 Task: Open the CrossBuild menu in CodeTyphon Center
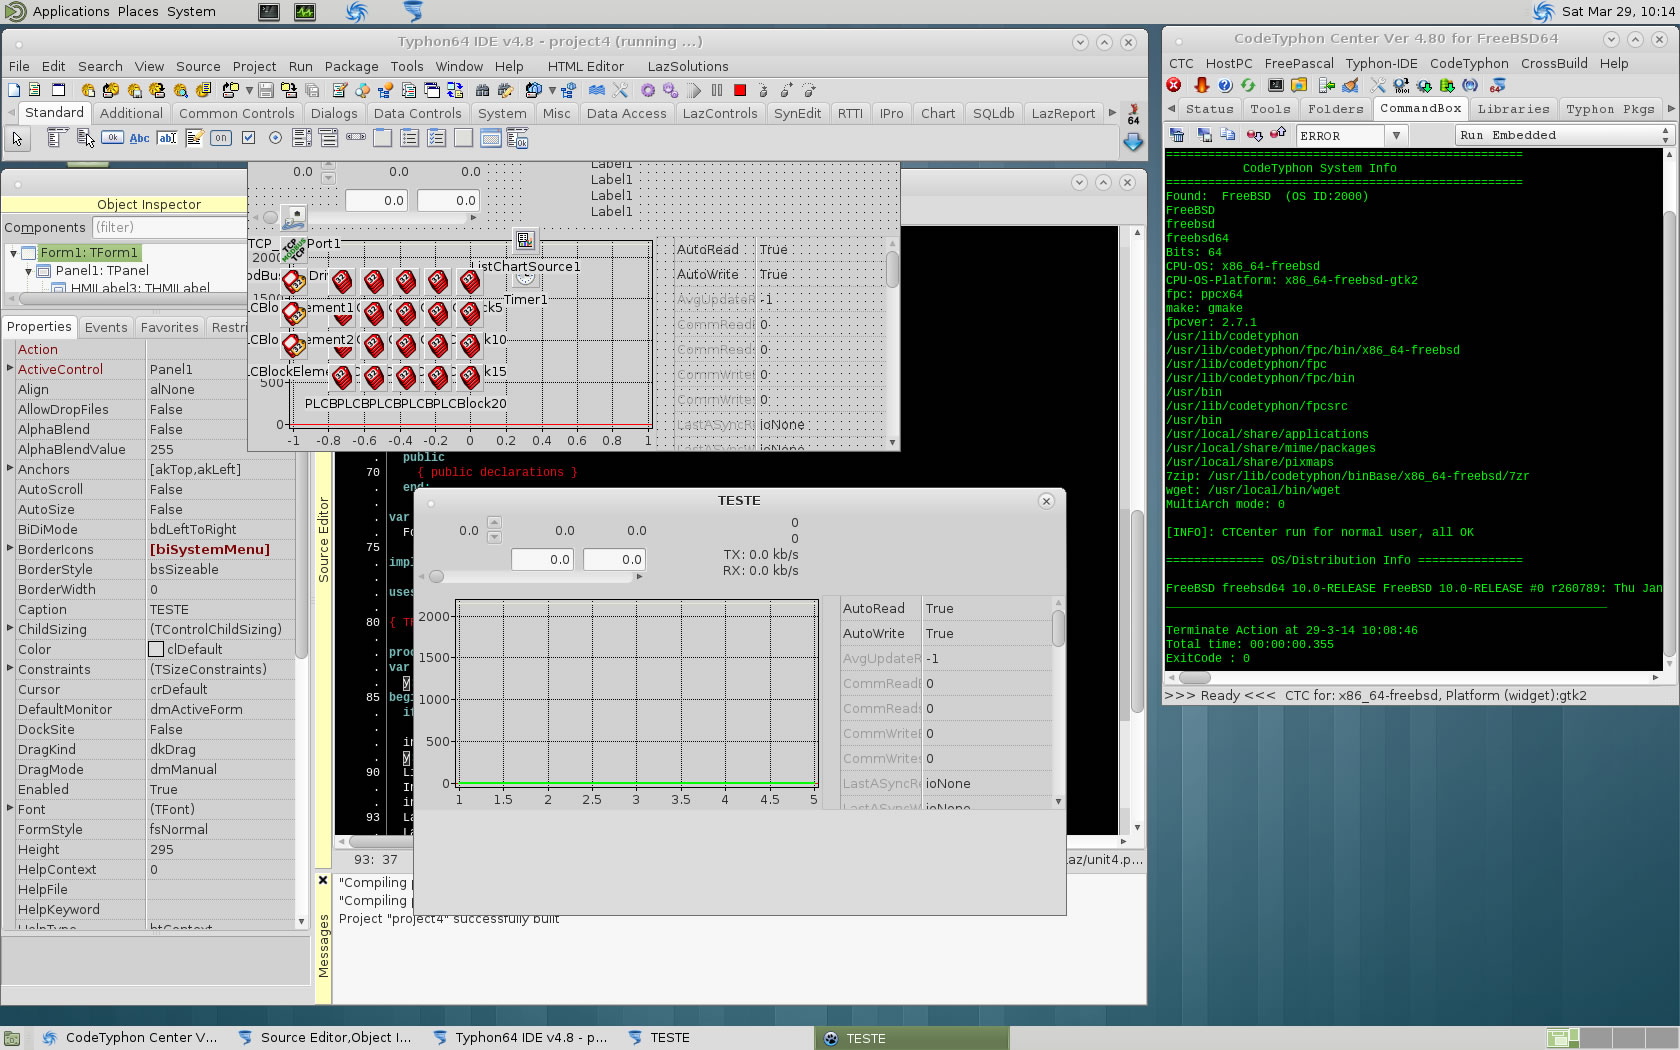click(x=1553, y=63)
